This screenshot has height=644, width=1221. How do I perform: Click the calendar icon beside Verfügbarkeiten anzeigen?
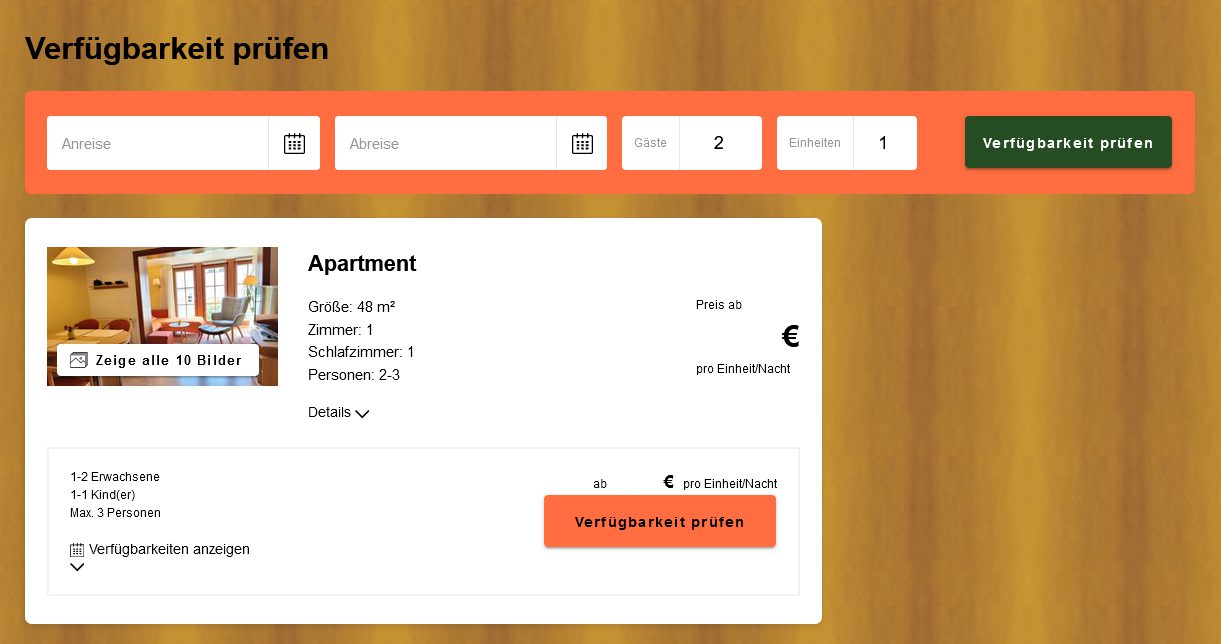point(77,549)
